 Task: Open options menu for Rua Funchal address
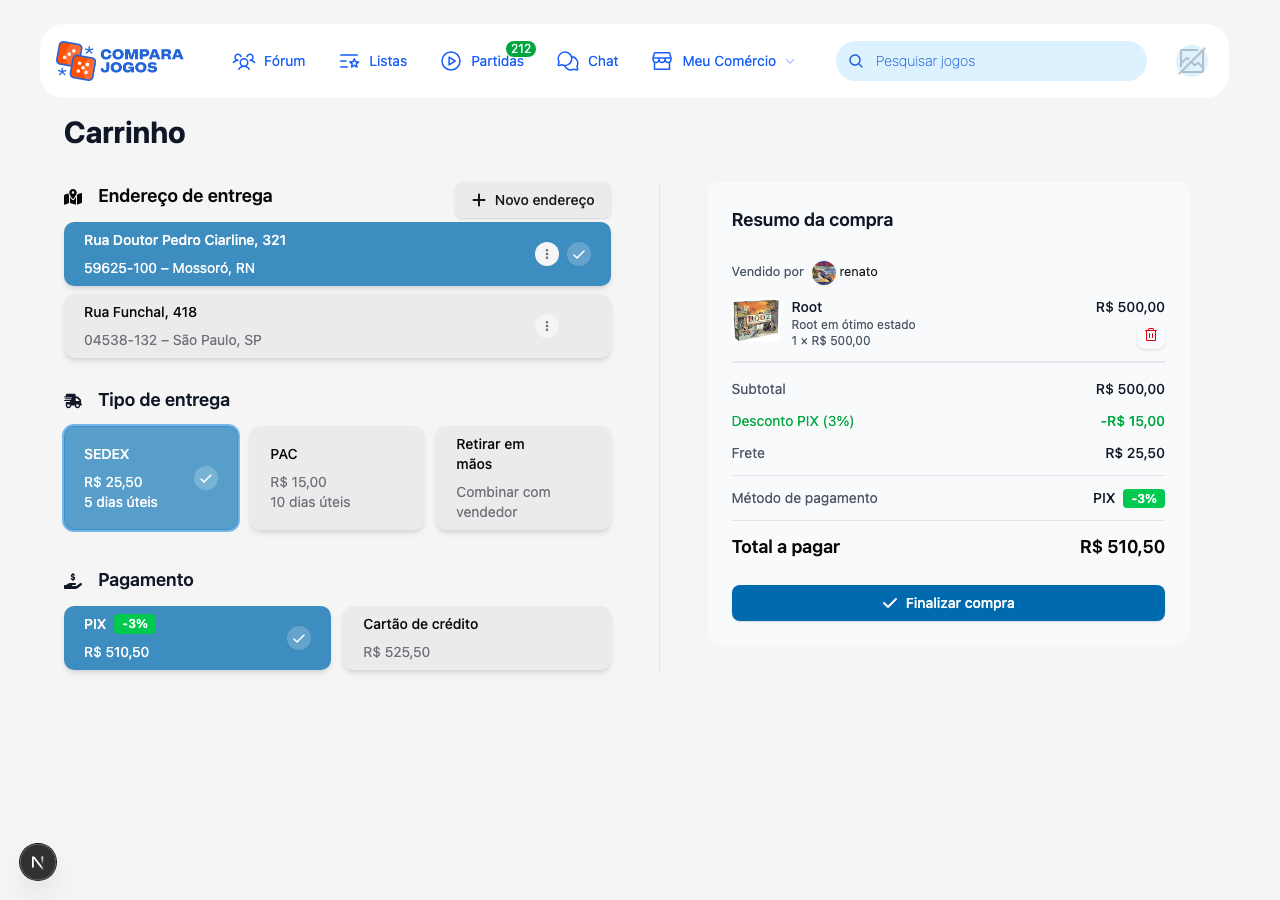[546, 326]
